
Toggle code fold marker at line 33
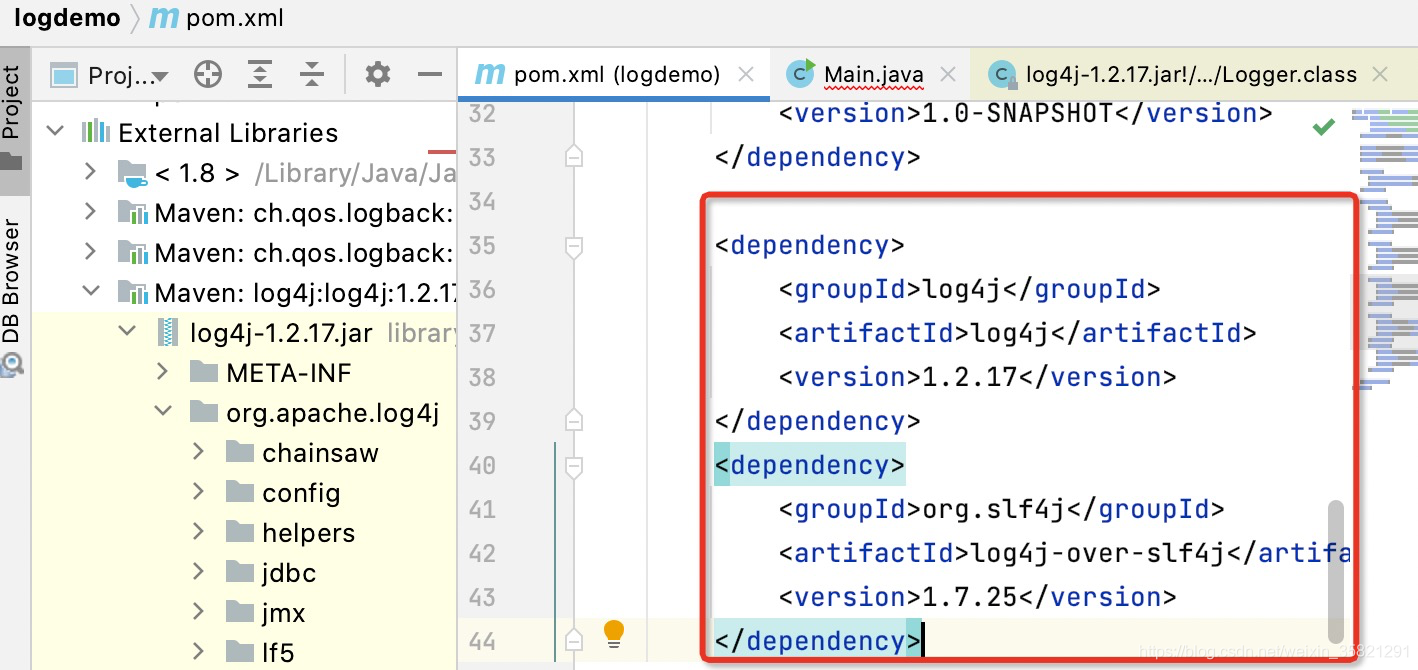click(x=574, y=157)
